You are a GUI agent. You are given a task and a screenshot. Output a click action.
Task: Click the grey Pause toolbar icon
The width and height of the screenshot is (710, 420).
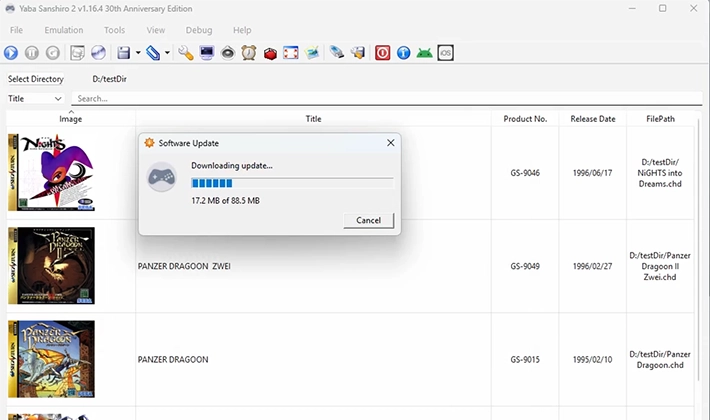(32, 53)
